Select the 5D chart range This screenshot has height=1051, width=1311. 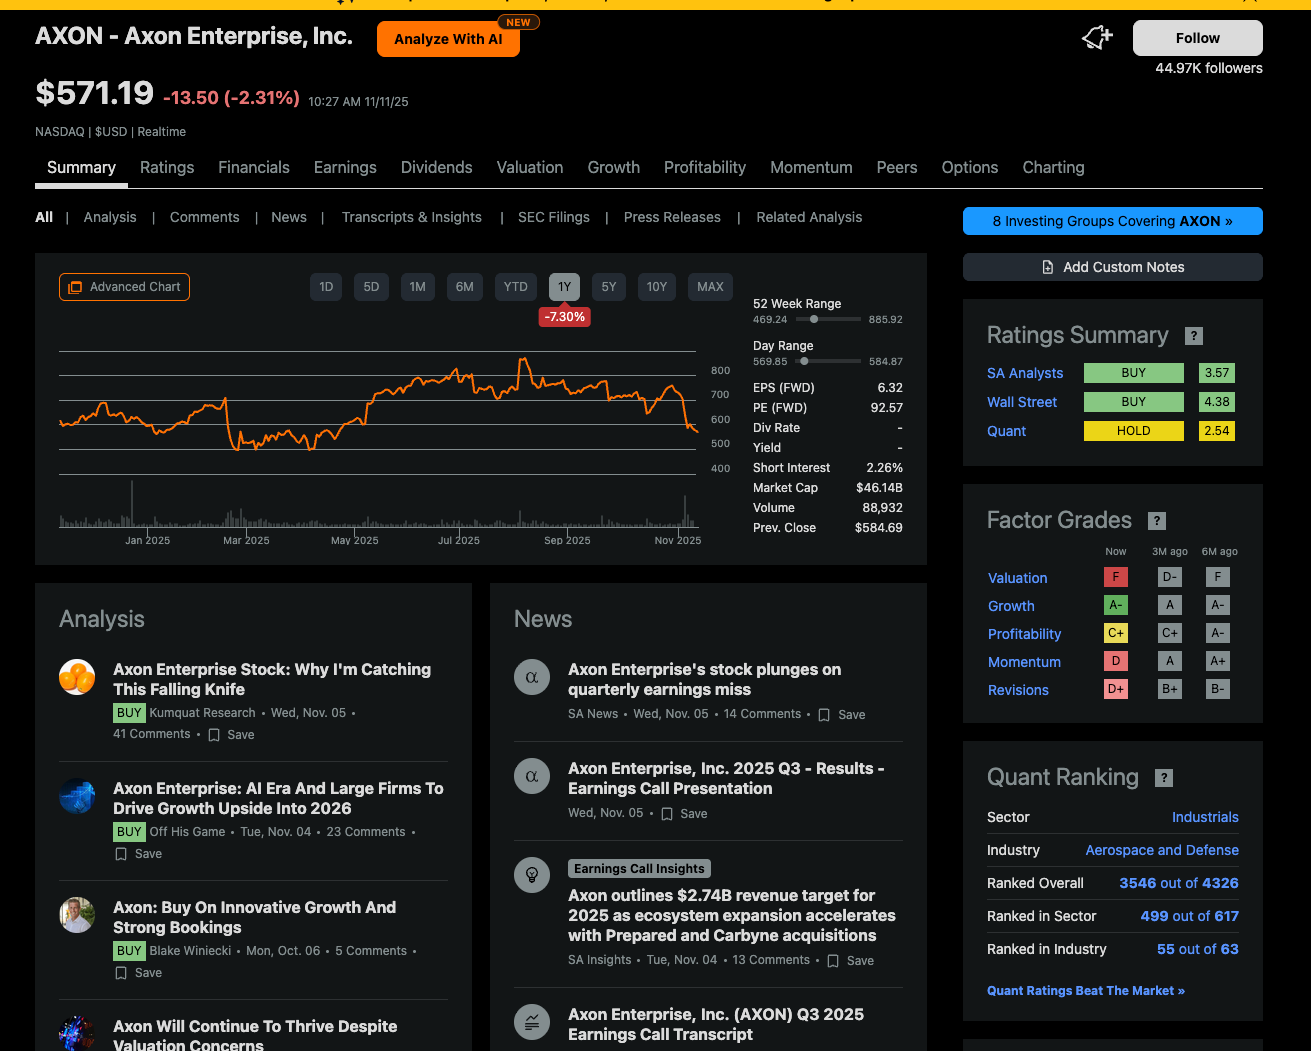point(371,287)
